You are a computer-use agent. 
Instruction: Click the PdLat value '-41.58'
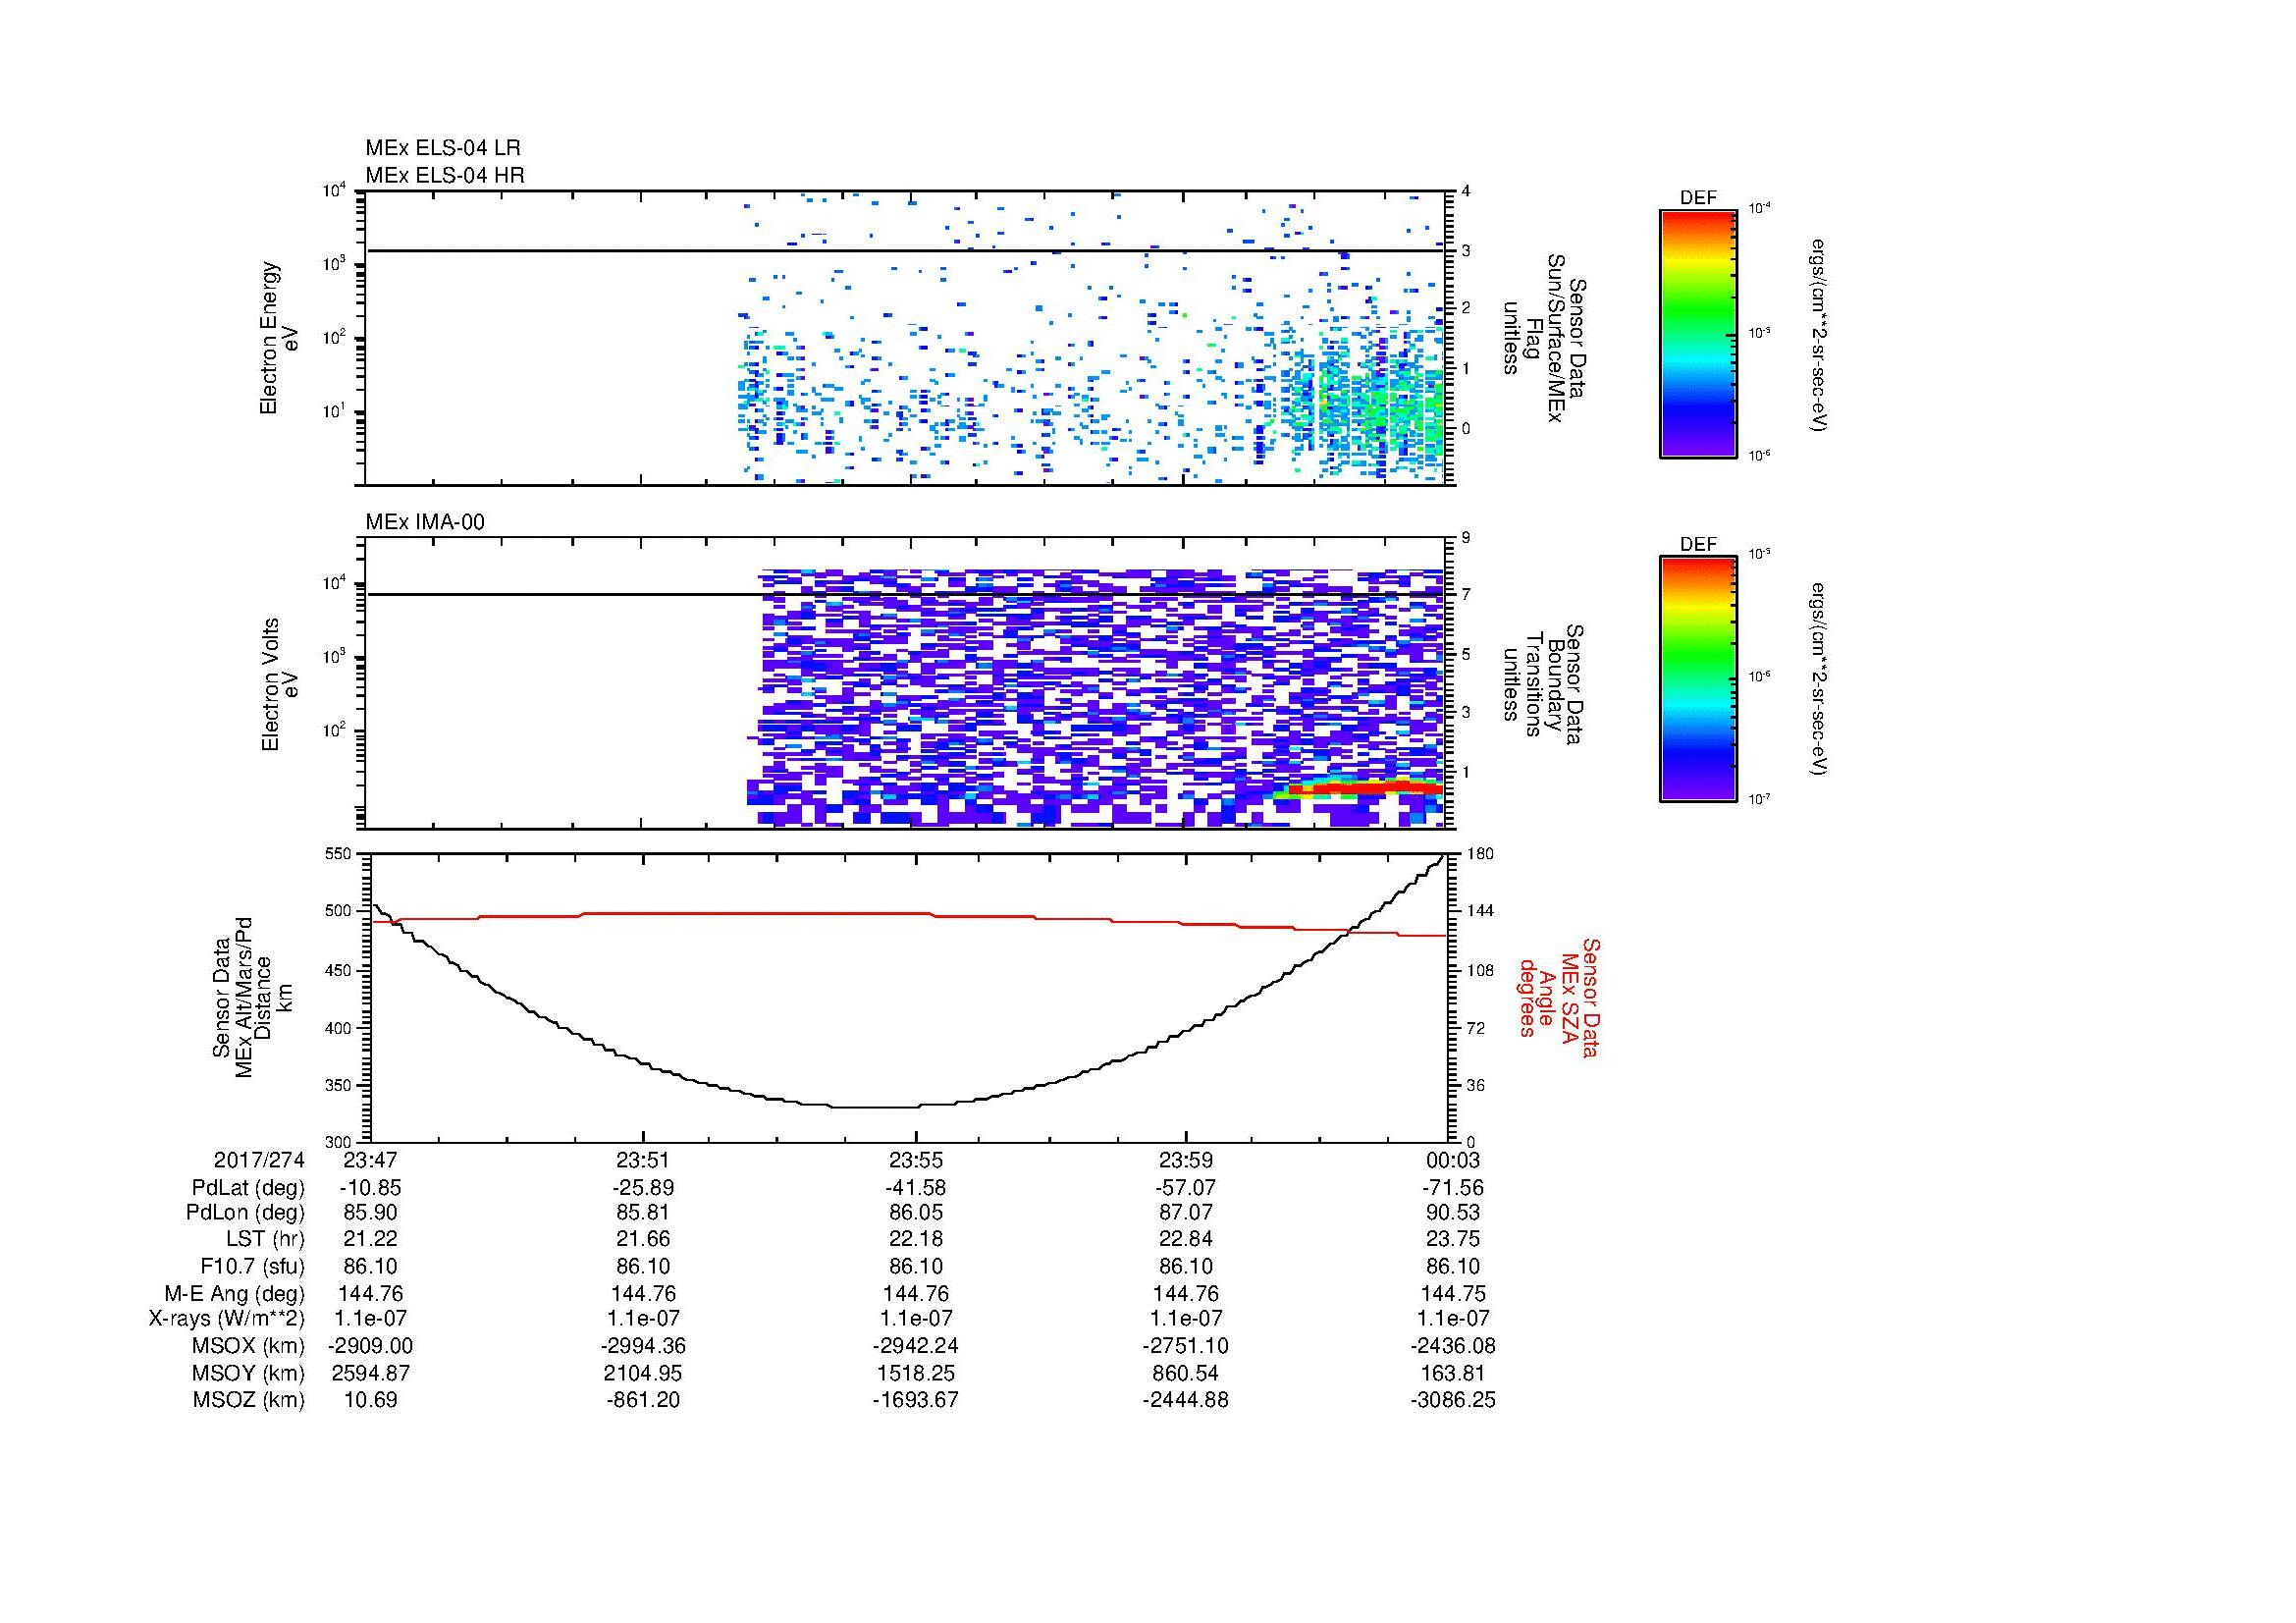click(x=915, y=1188)
